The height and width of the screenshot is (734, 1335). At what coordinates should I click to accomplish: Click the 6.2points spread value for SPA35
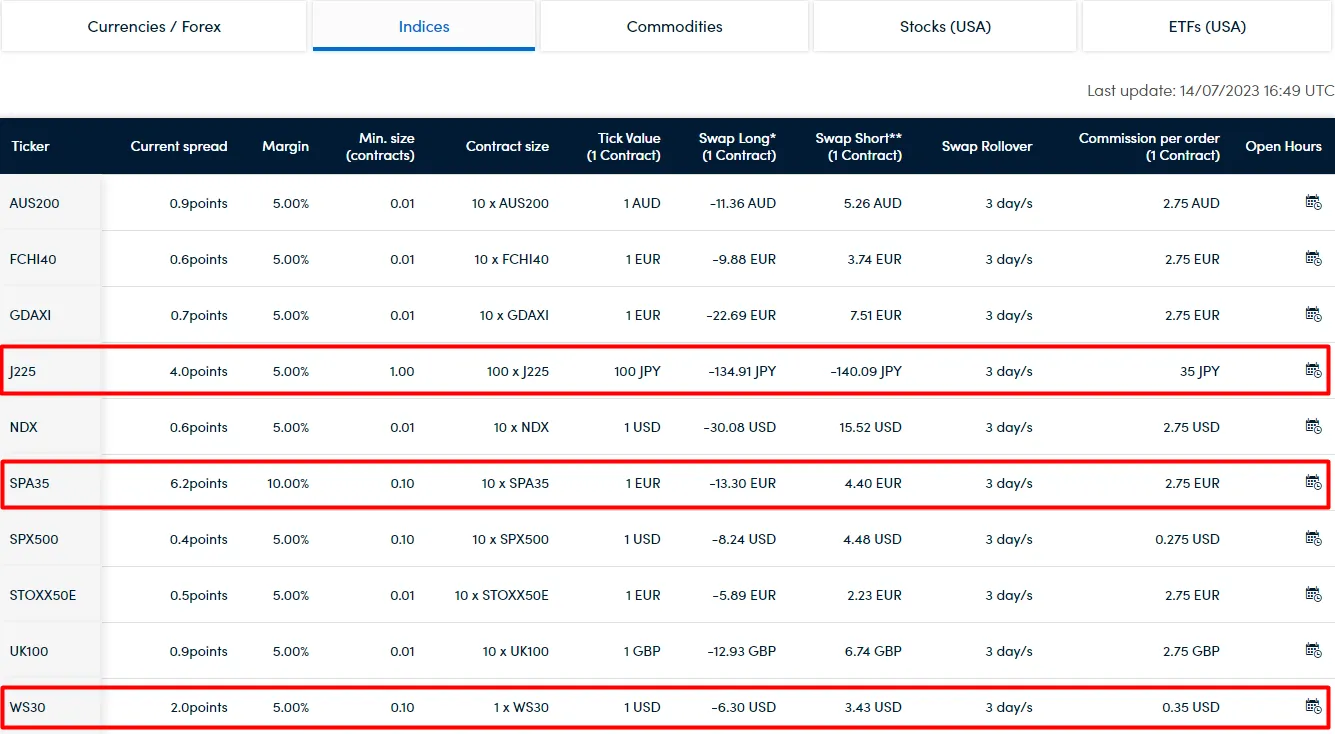click(199, 483)
